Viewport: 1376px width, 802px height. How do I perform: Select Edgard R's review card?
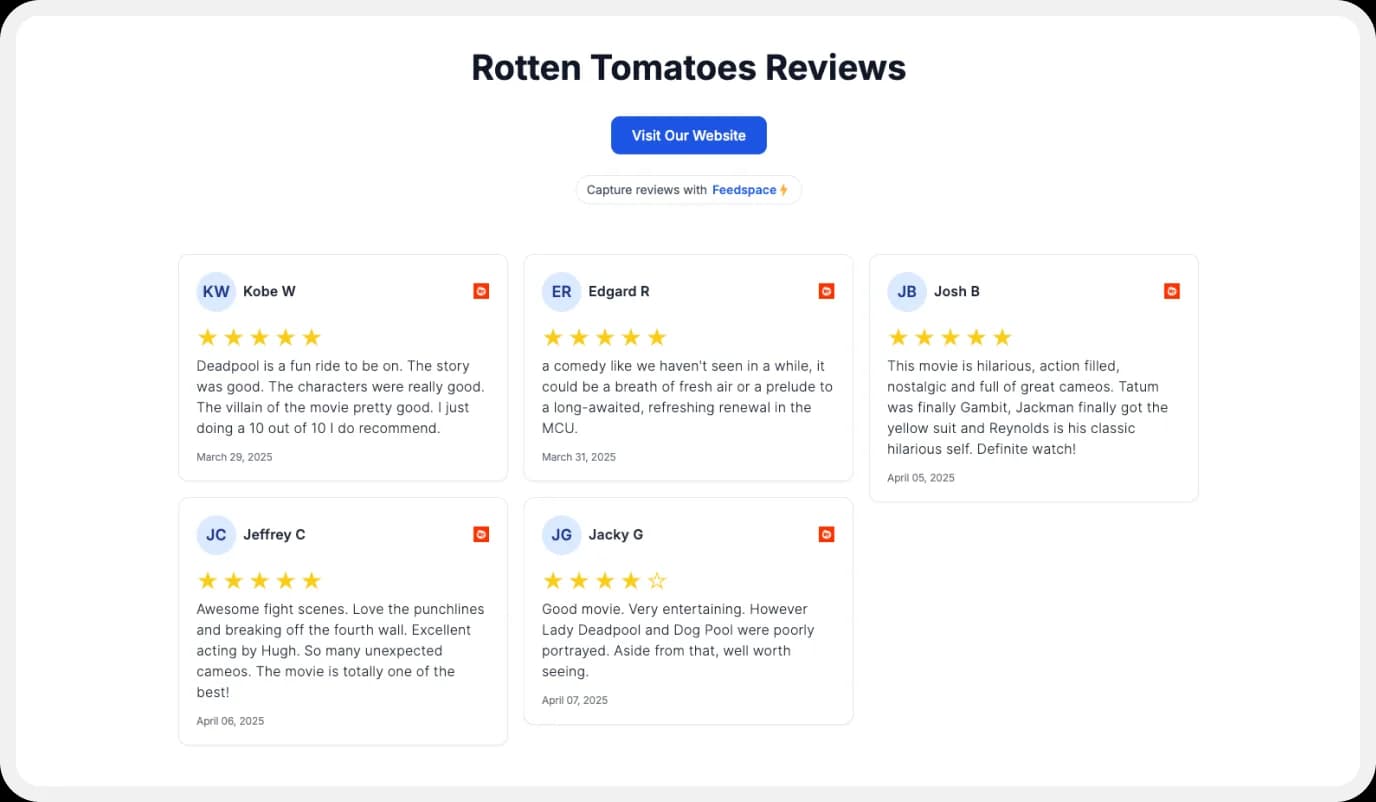point(688,368)
